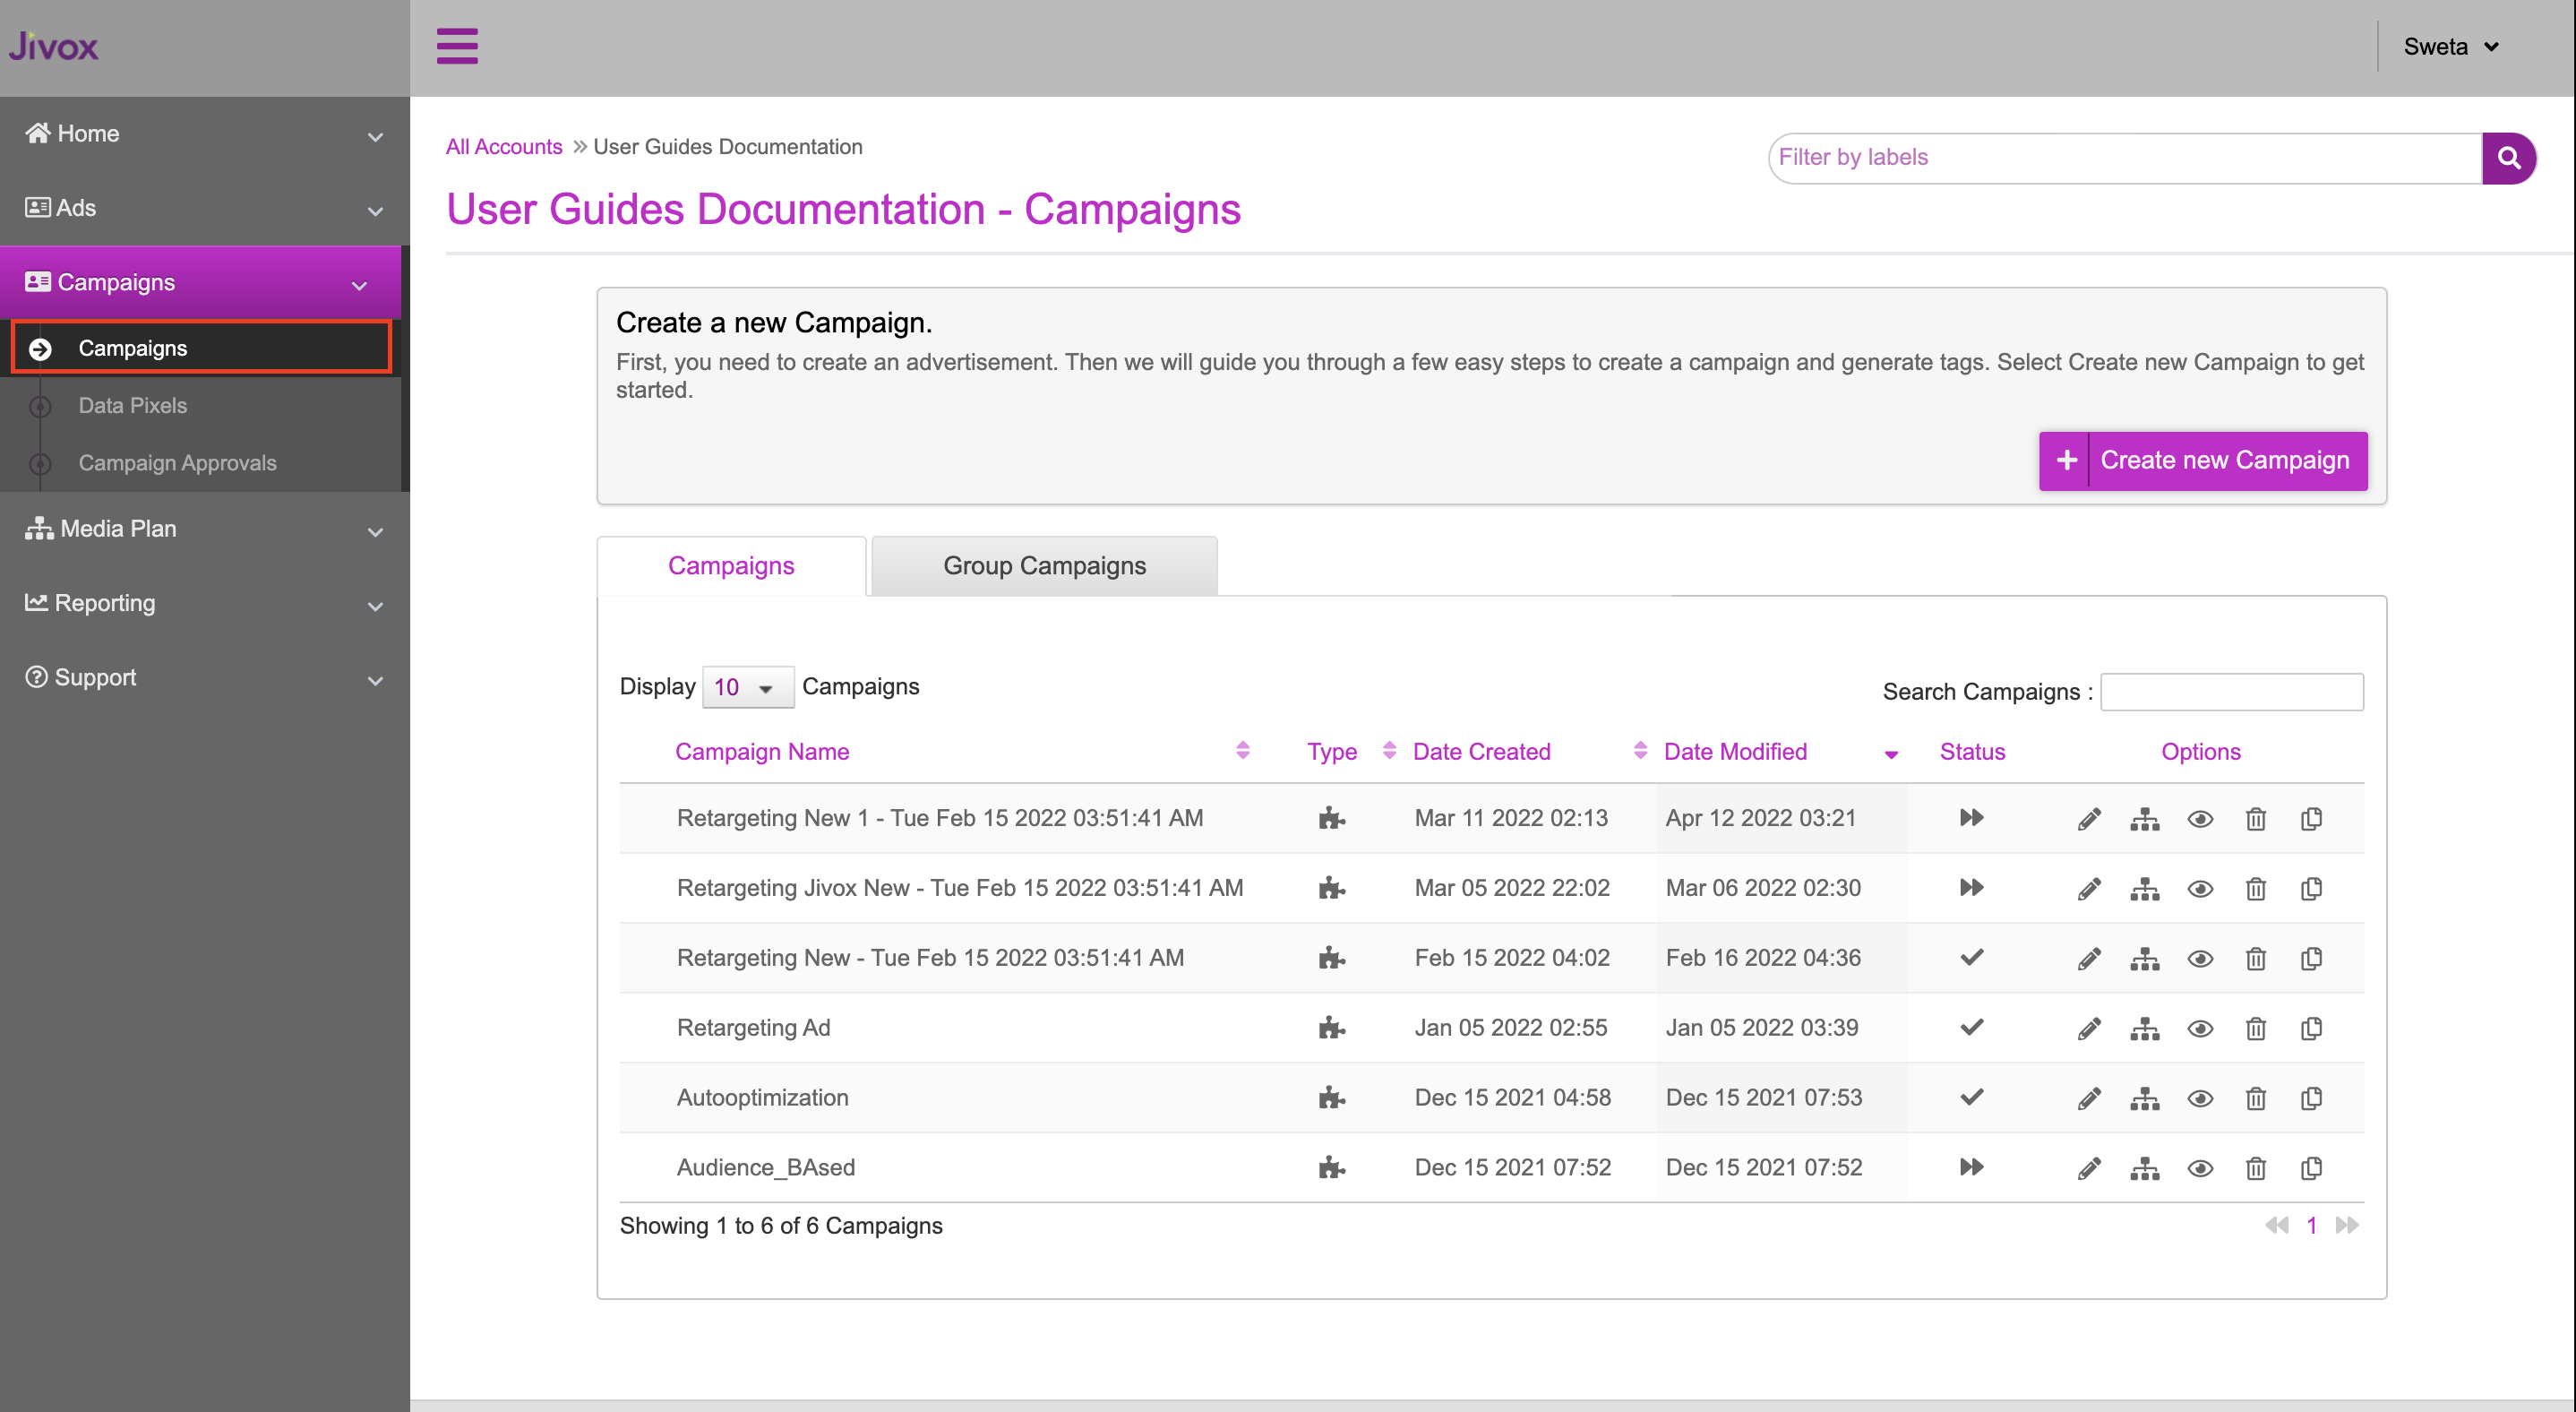Open Campaign Approvals in the sidebar
2576x1412 pixels.
click(x=177, y=463)
